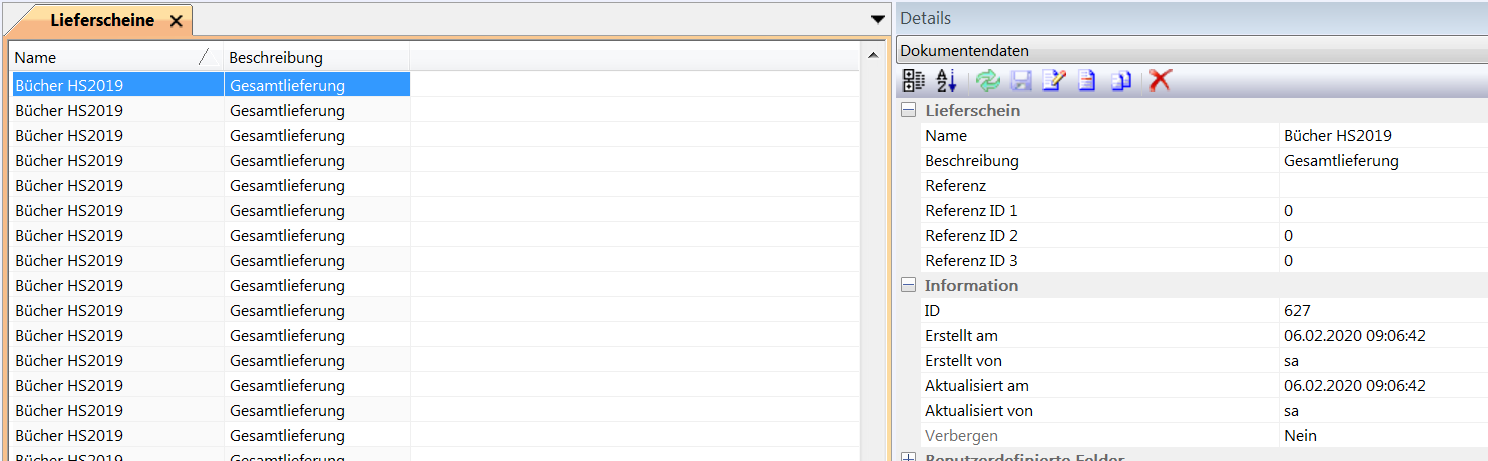This screenshot has height=461, width=1488.
Task: Duplicate the delivery note with copy icon
Action: (x=1121, y=81)
